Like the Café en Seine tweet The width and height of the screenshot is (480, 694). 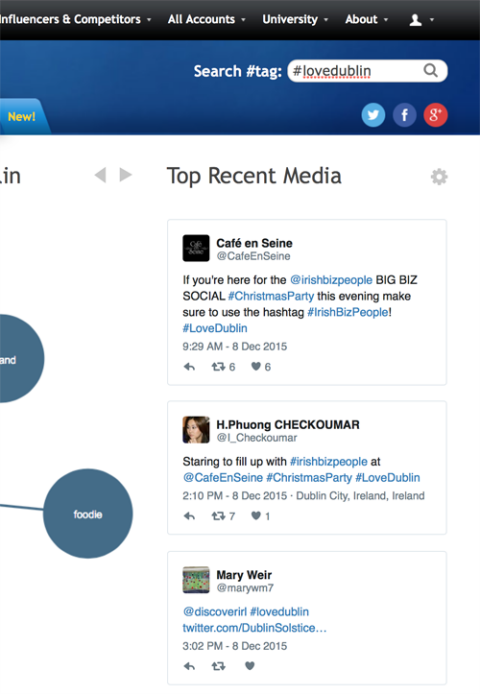click(x=256, y=366)
